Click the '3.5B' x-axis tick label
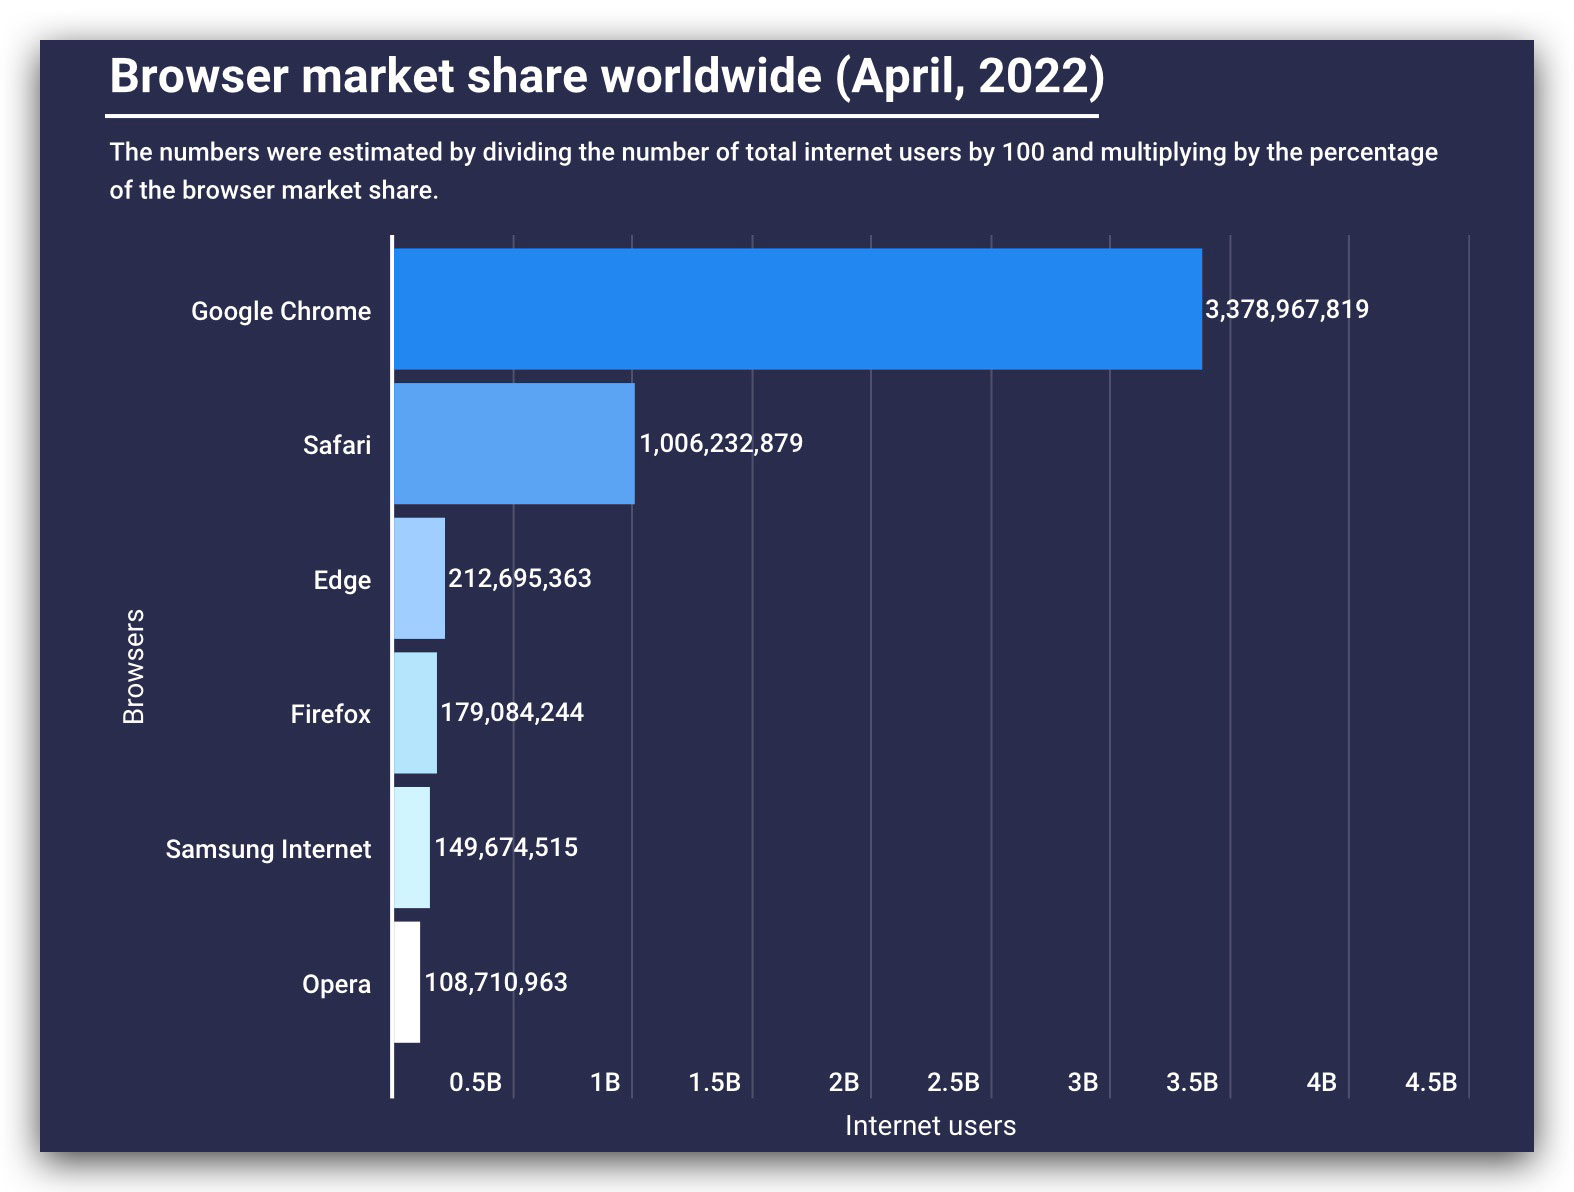 tap(1192, 1082)
